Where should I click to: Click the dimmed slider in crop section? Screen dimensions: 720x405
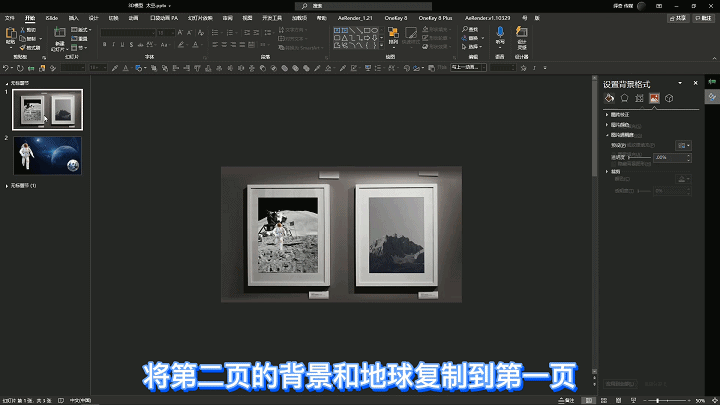643,191
